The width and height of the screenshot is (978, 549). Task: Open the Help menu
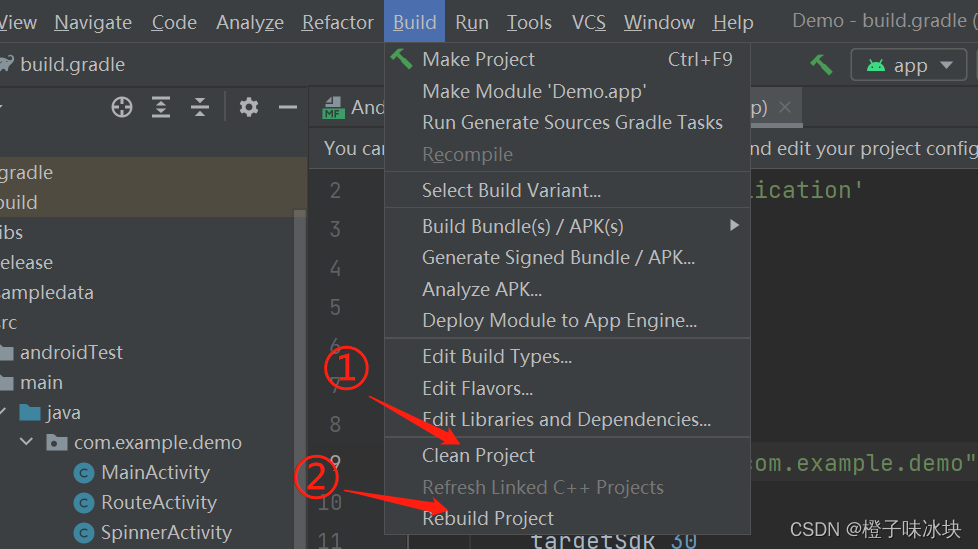pyautogui.click(x=733, y=22)
